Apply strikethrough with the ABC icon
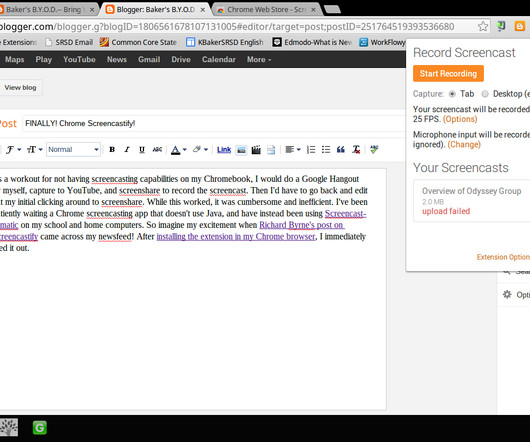The image size is (530, 442). click(x=157, y=149)
